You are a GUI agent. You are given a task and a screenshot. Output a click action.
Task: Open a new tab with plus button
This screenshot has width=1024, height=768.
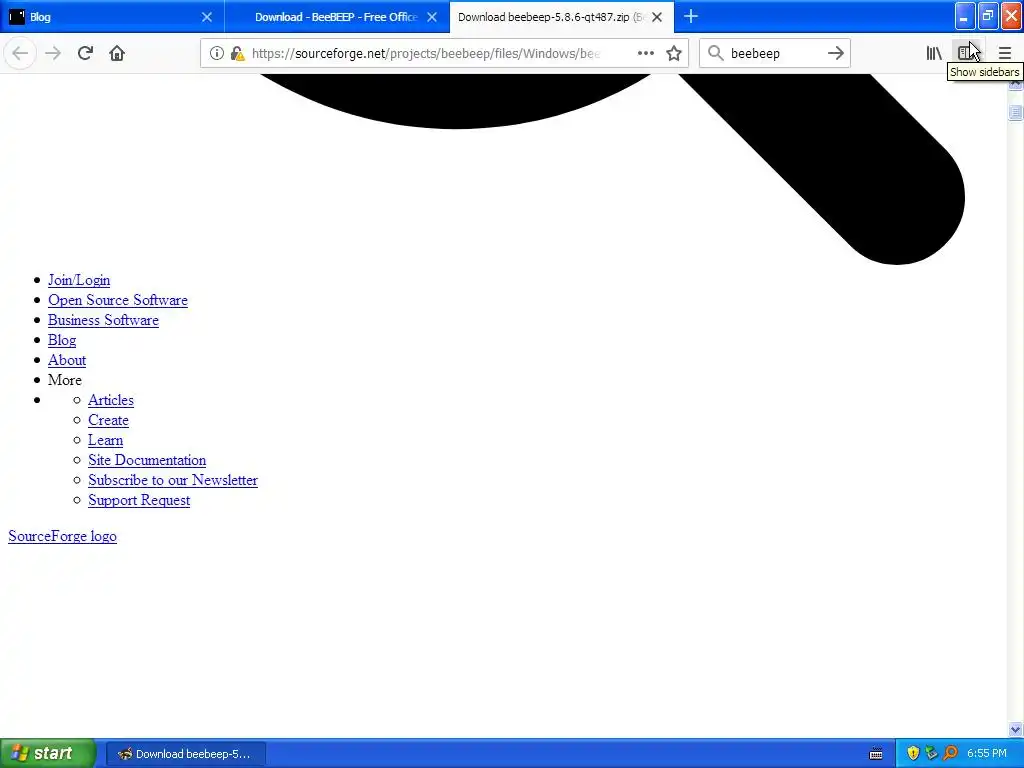point(691,16)
